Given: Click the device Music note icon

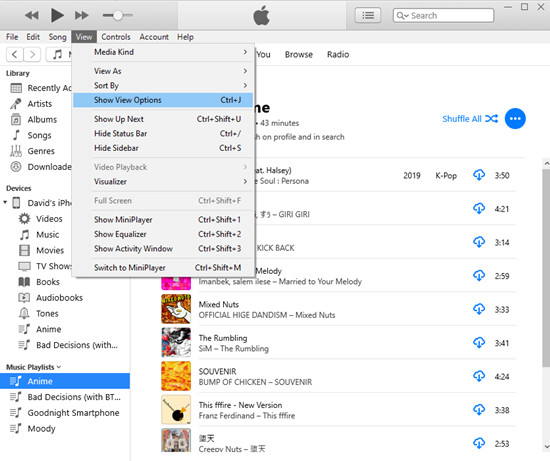Looking at the screenshot, I should click(x=24, y=234).
